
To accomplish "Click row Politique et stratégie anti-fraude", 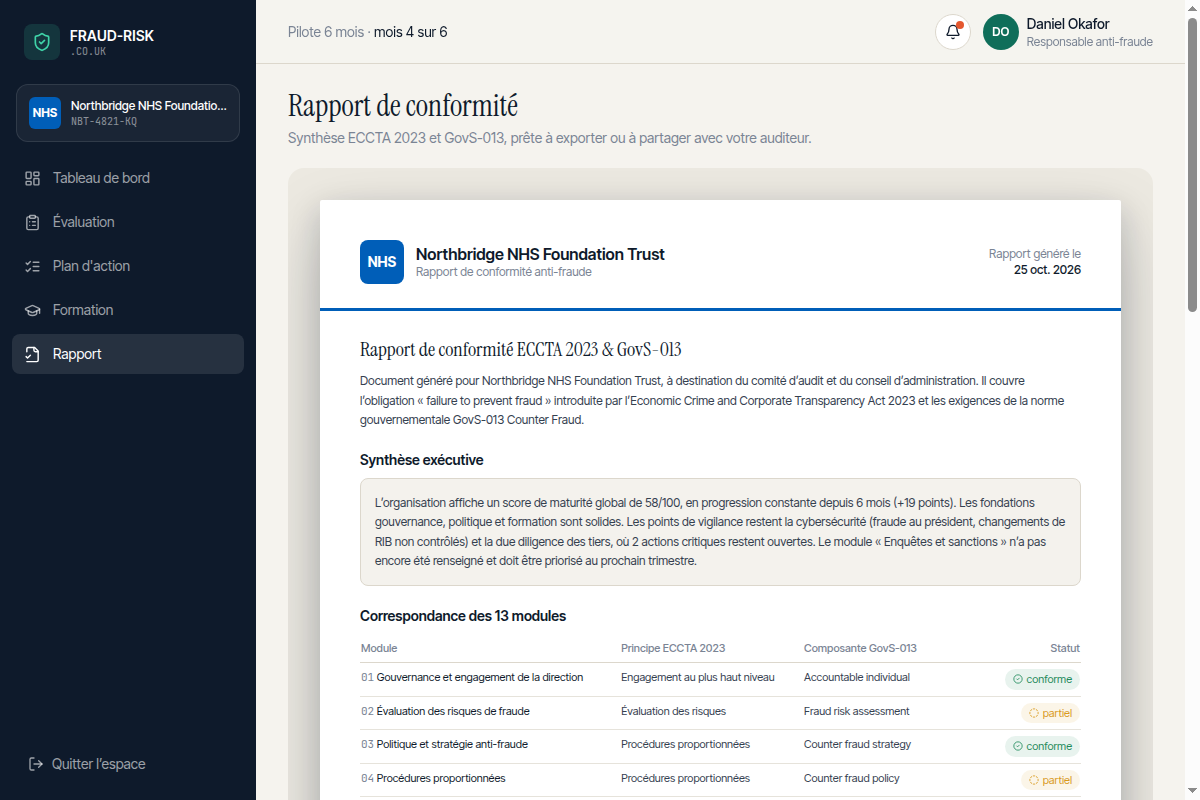I will 720,746.
